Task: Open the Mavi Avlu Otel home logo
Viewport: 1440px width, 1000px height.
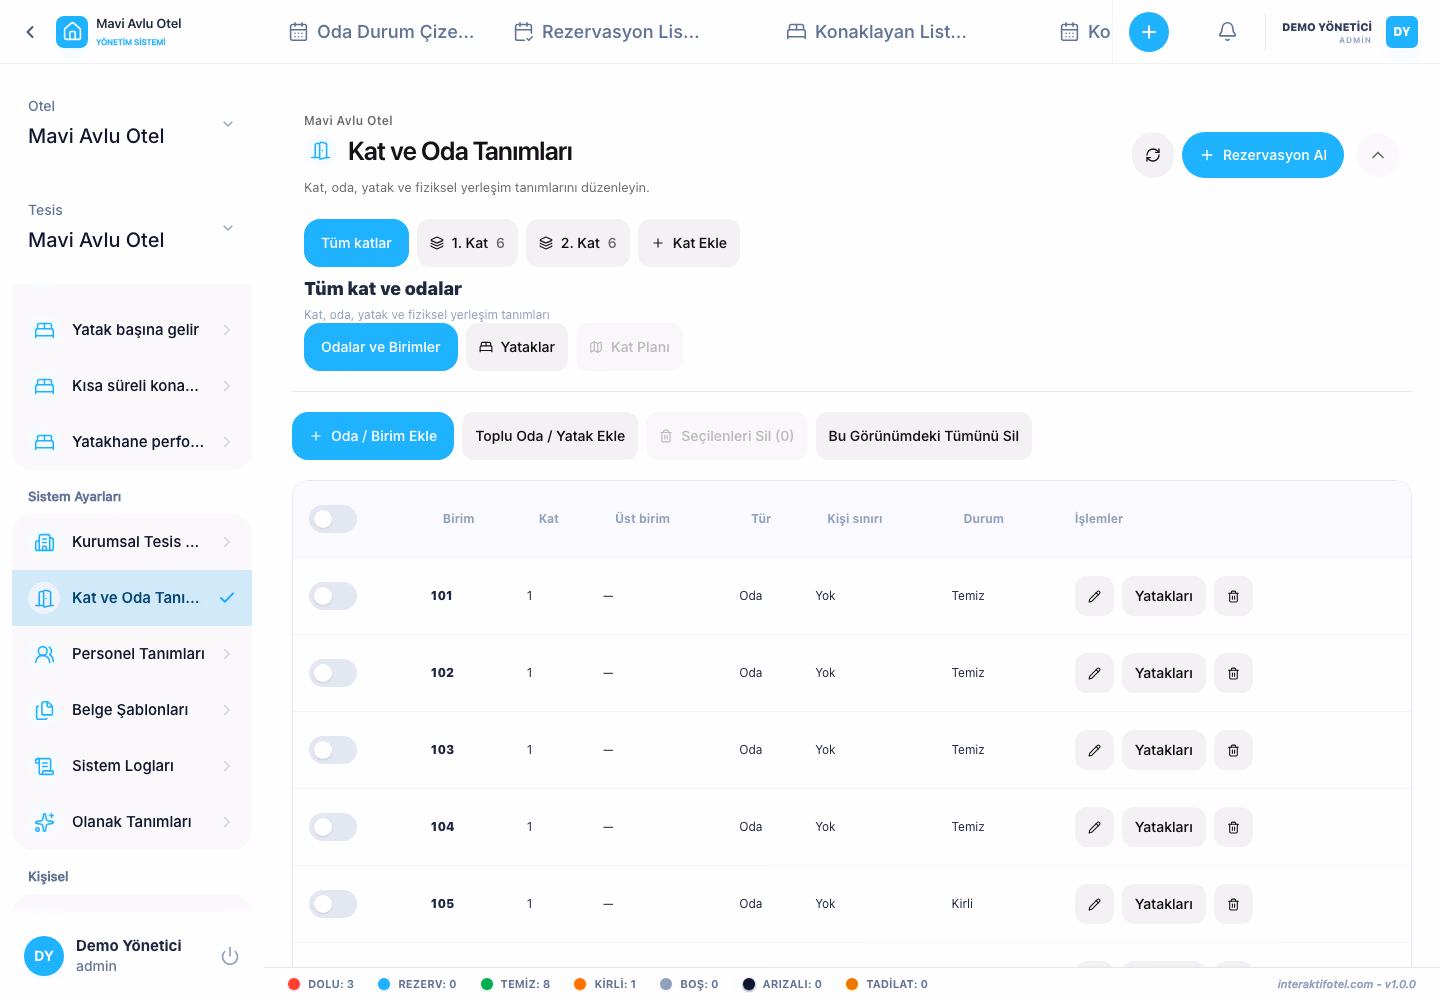Action: tap(72, 32)
